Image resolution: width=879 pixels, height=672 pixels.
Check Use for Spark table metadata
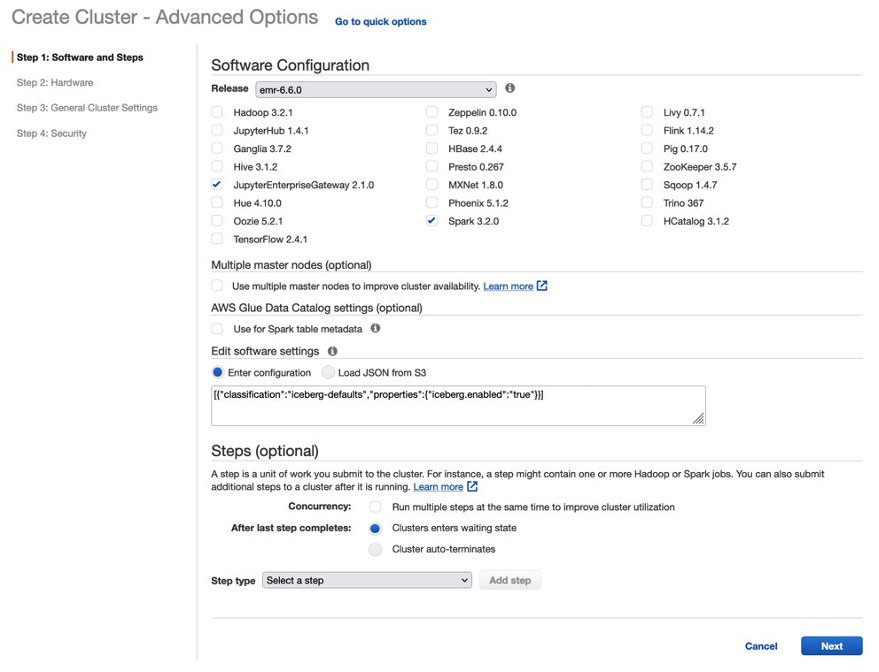[217, 328]
